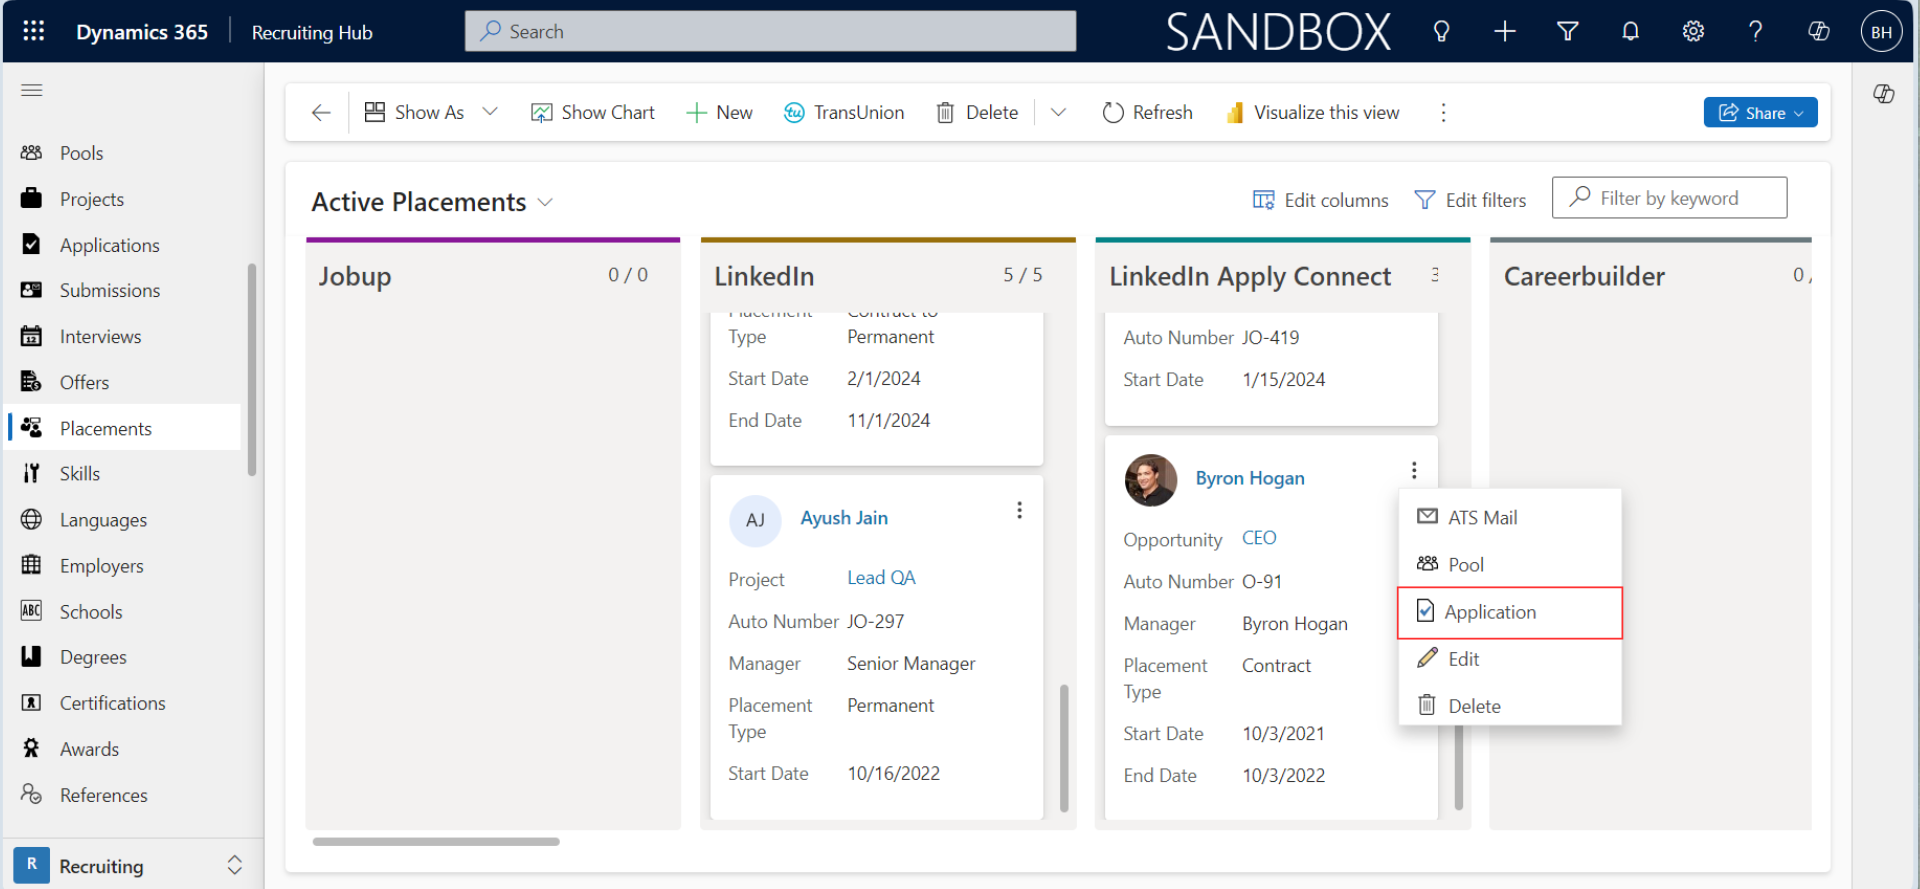Image resolution: width=1920 pixels, height=889 pixels.
Task: Open References in sidebar
Action: pyautogui.click(x=123, y=795)
